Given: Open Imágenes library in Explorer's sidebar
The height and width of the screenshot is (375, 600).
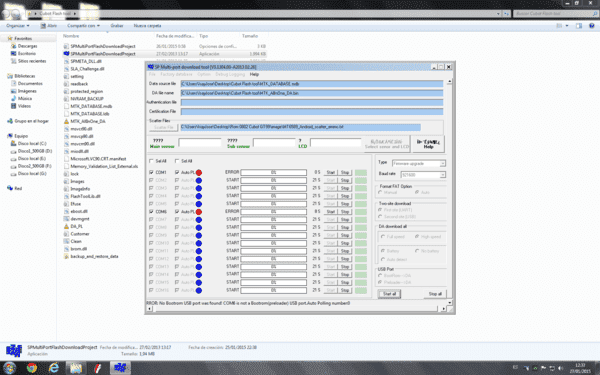Looking at the screenshot, I should (27, 91).
